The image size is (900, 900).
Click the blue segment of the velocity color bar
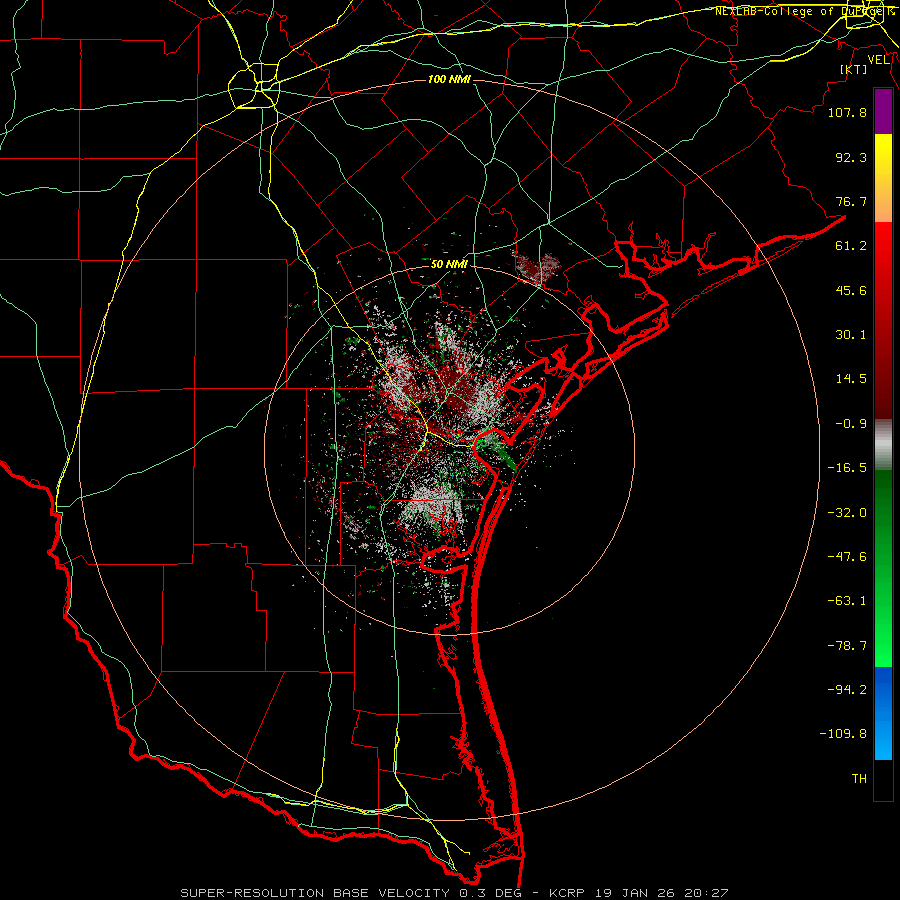(x=883, y=713)
